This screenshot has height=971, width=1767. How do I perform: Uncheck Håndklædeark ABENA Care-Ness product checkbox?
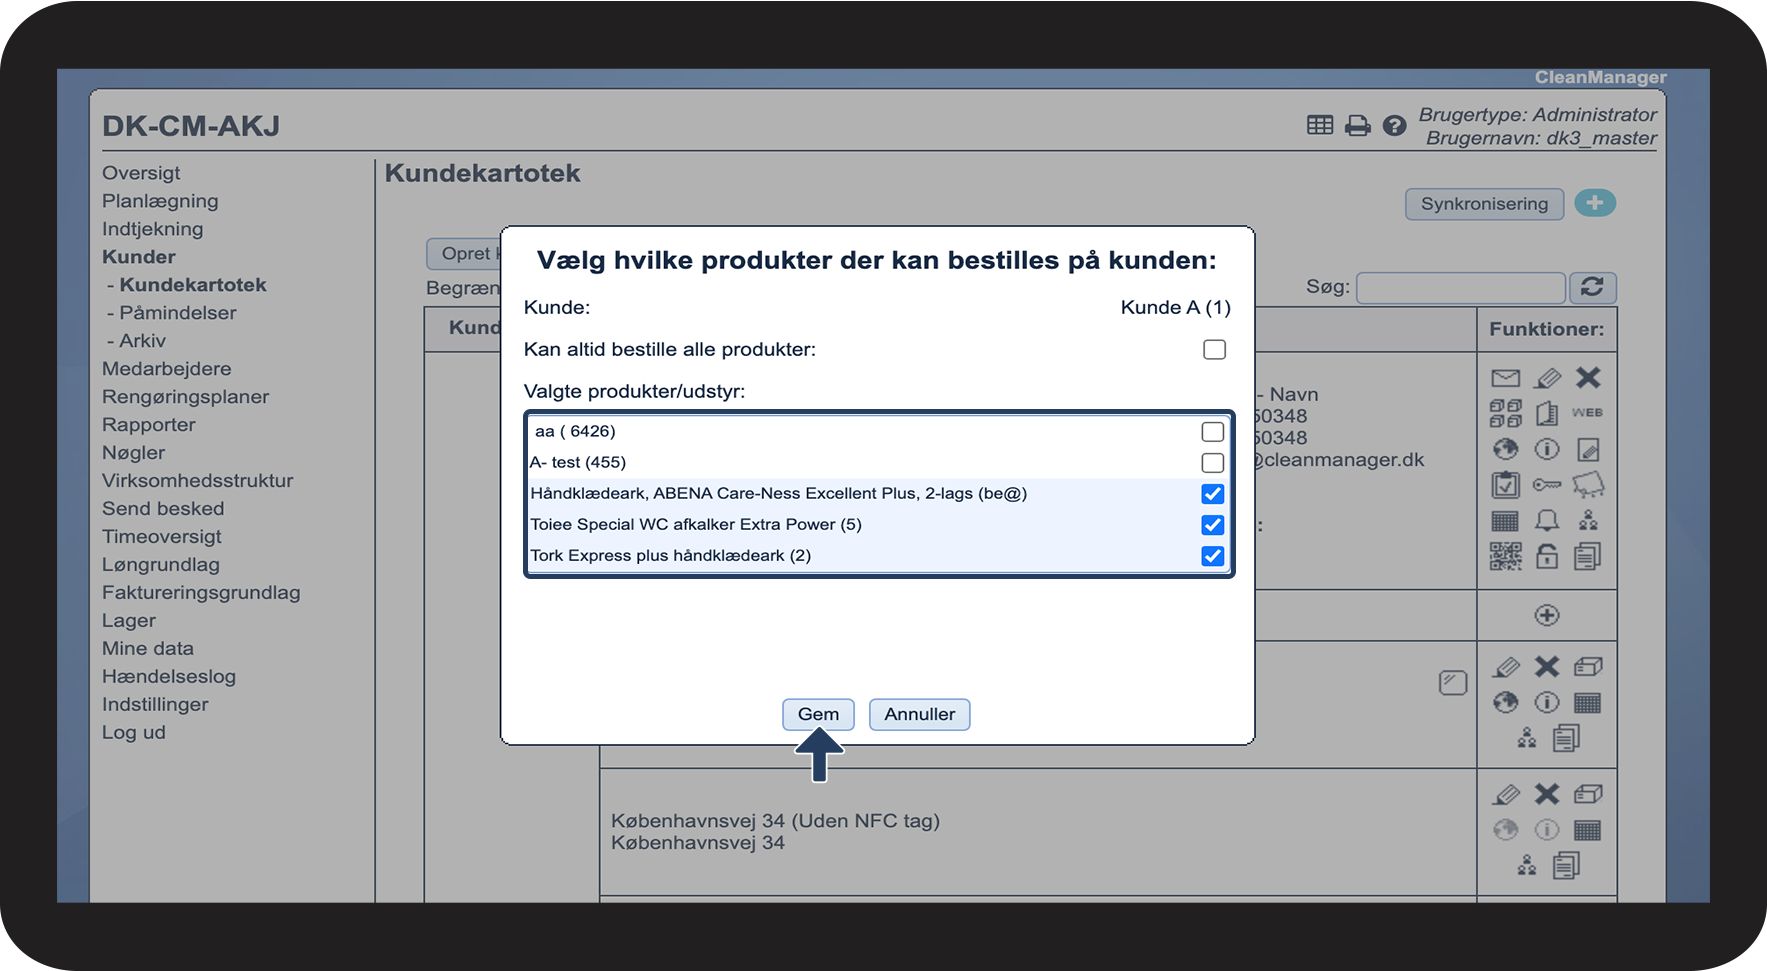(1212, 493)
